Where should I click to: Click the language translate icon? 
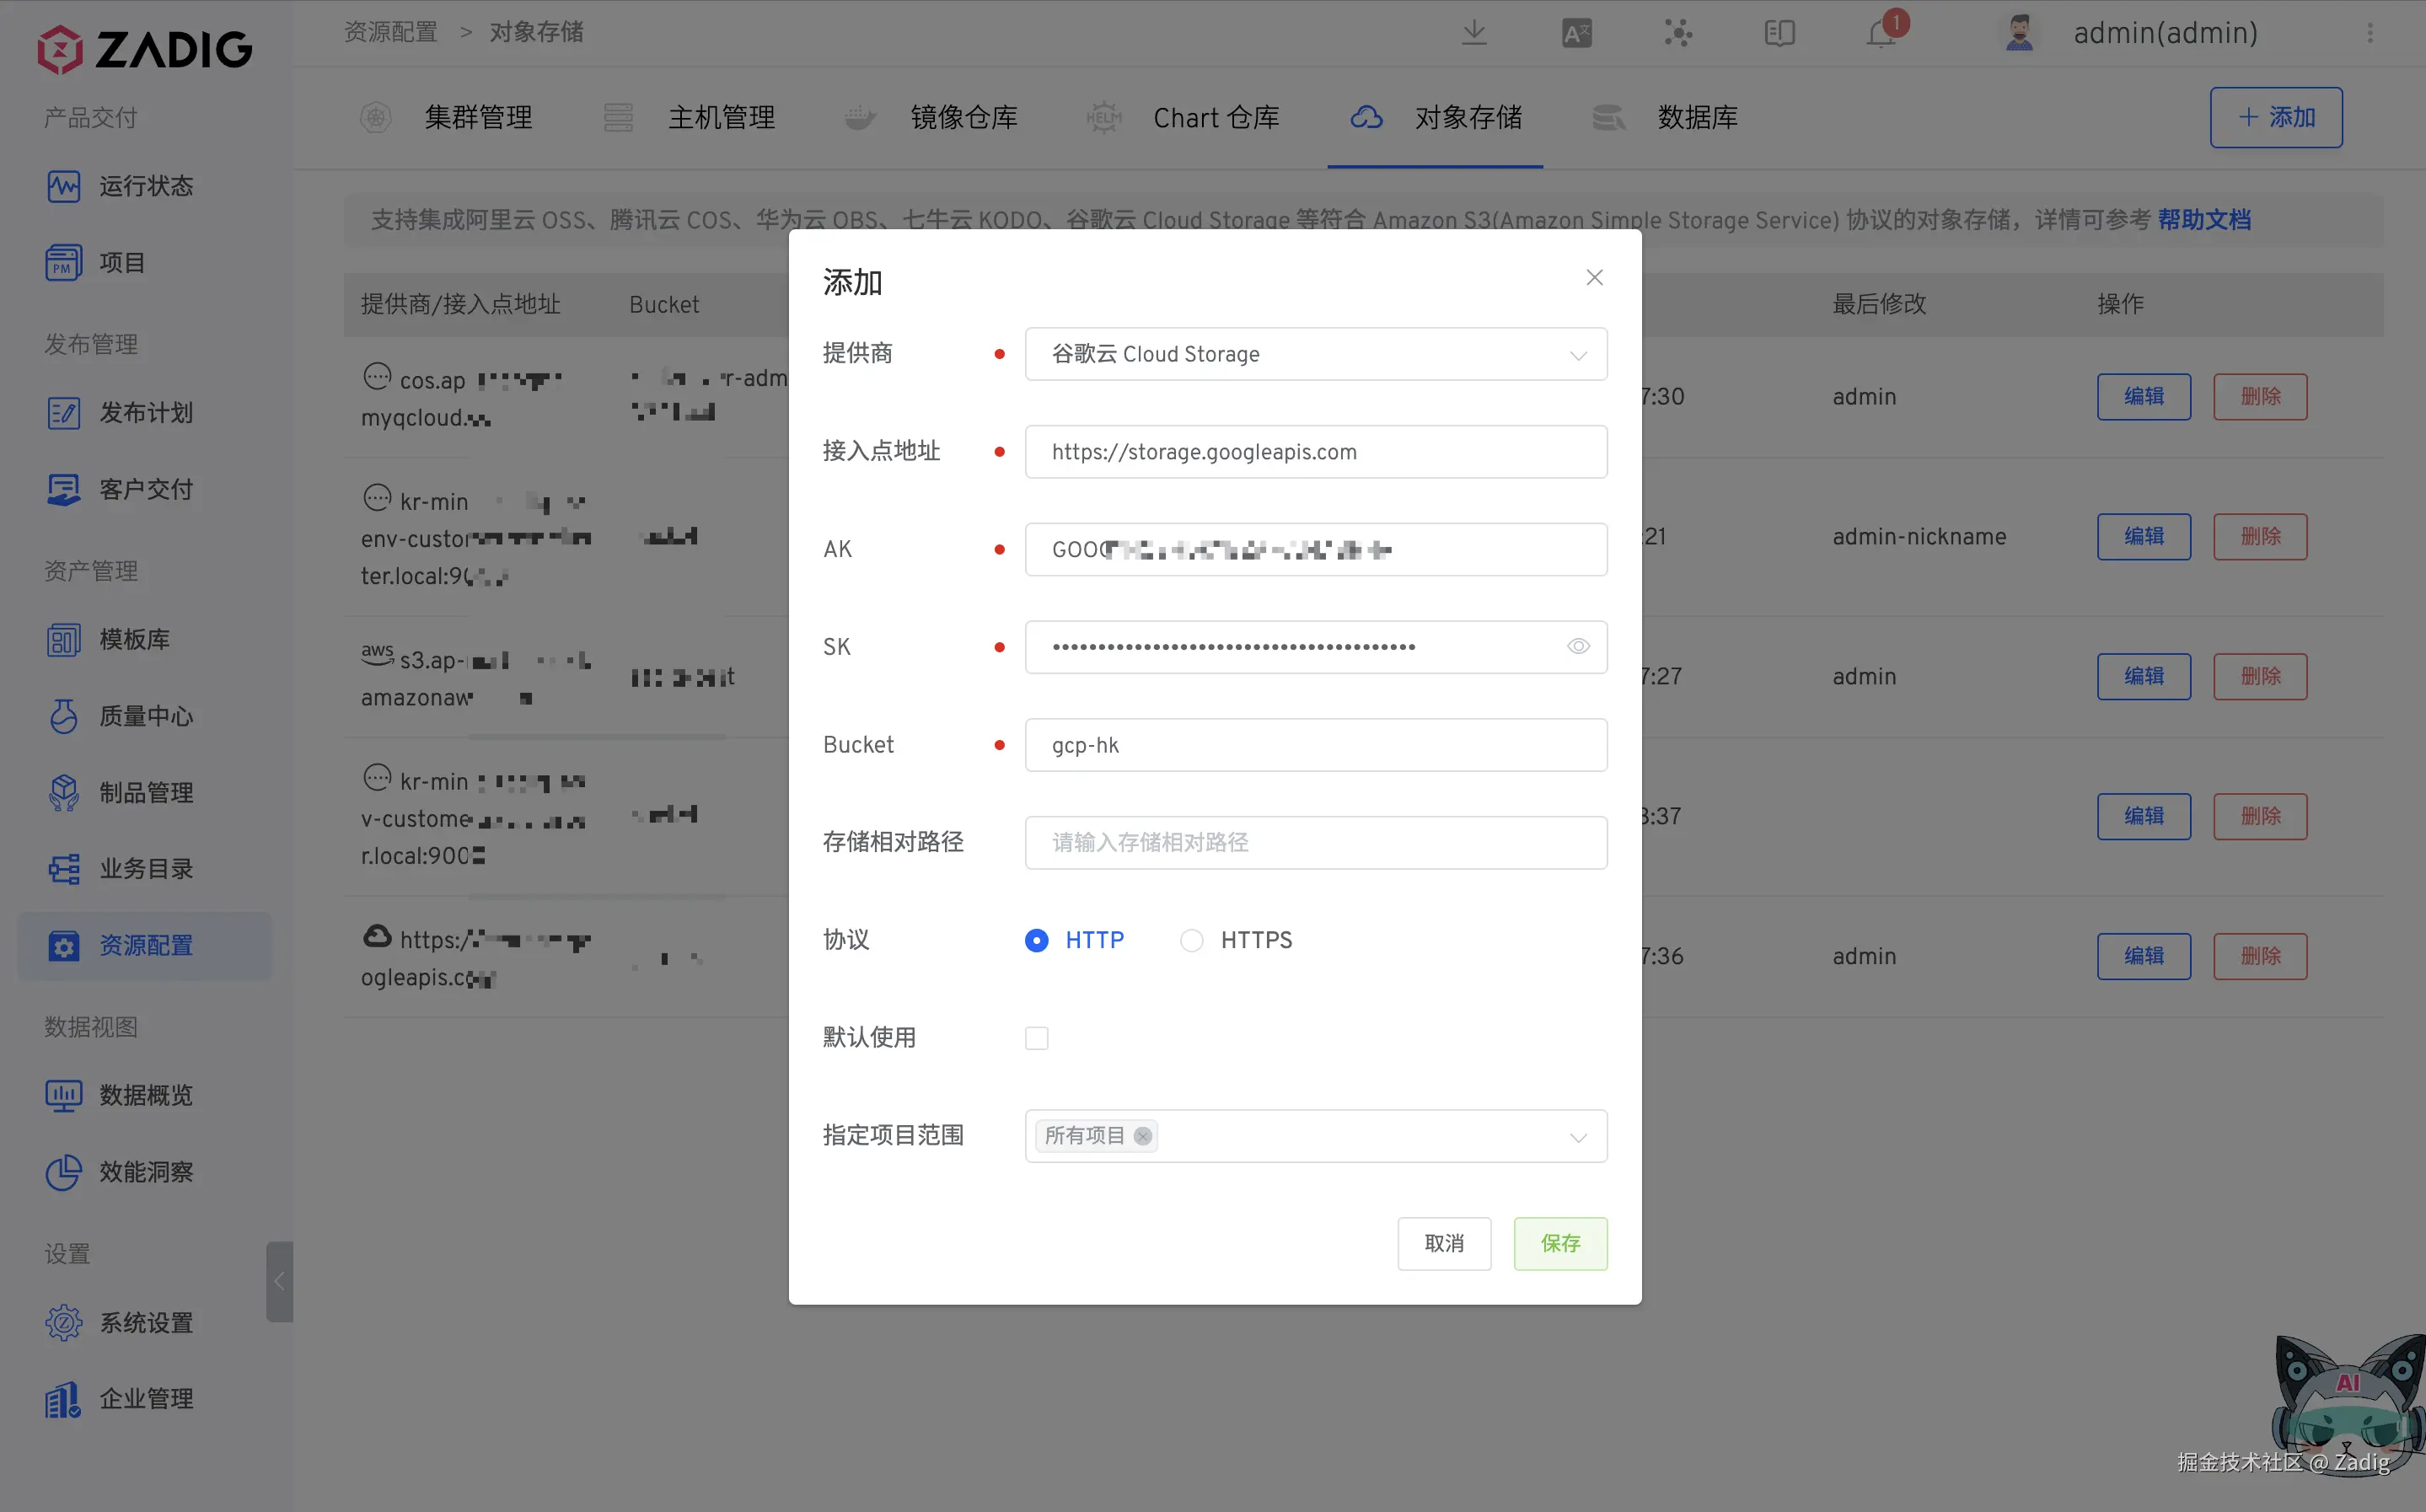click(x=1576, y=33)
